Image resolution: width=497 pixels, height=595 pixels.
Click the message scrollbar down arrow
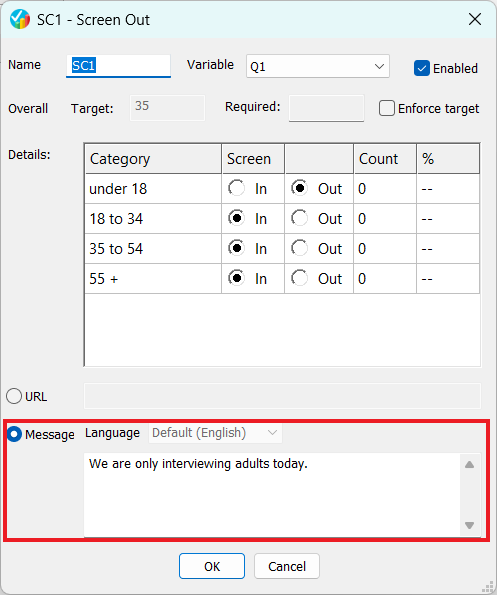[469, 525]
